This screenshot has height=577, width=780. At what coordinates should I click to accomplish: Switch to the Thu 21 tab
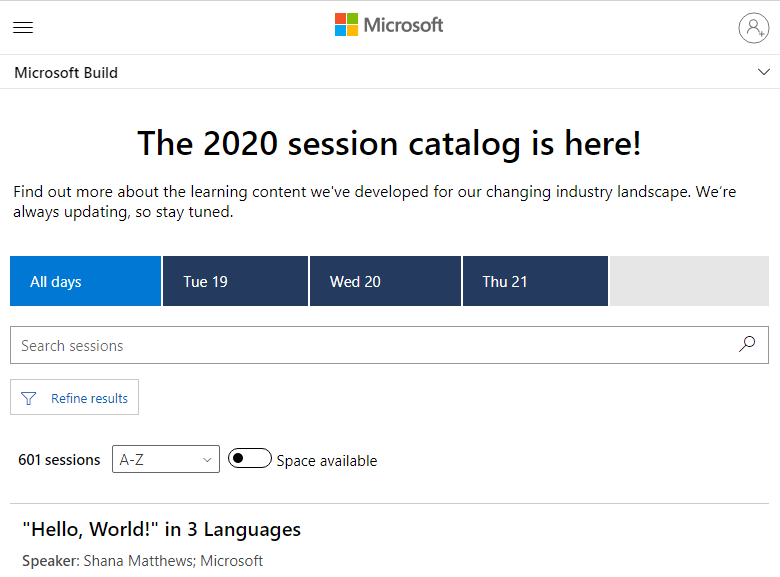(x=535, y=281)
